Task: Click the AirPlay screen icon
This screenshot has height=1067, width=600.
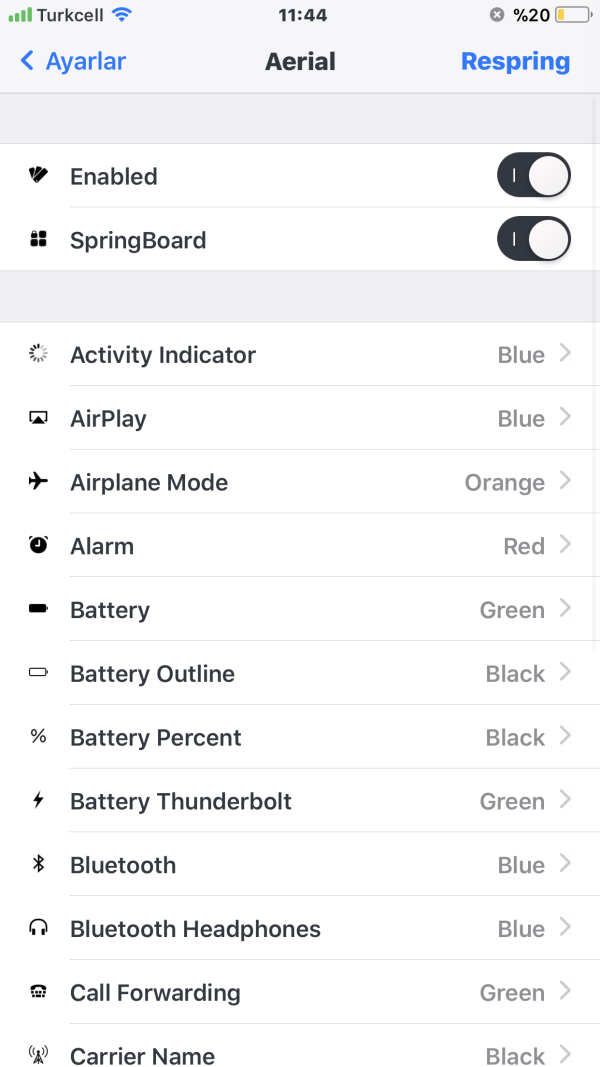Action: point(38,418)
